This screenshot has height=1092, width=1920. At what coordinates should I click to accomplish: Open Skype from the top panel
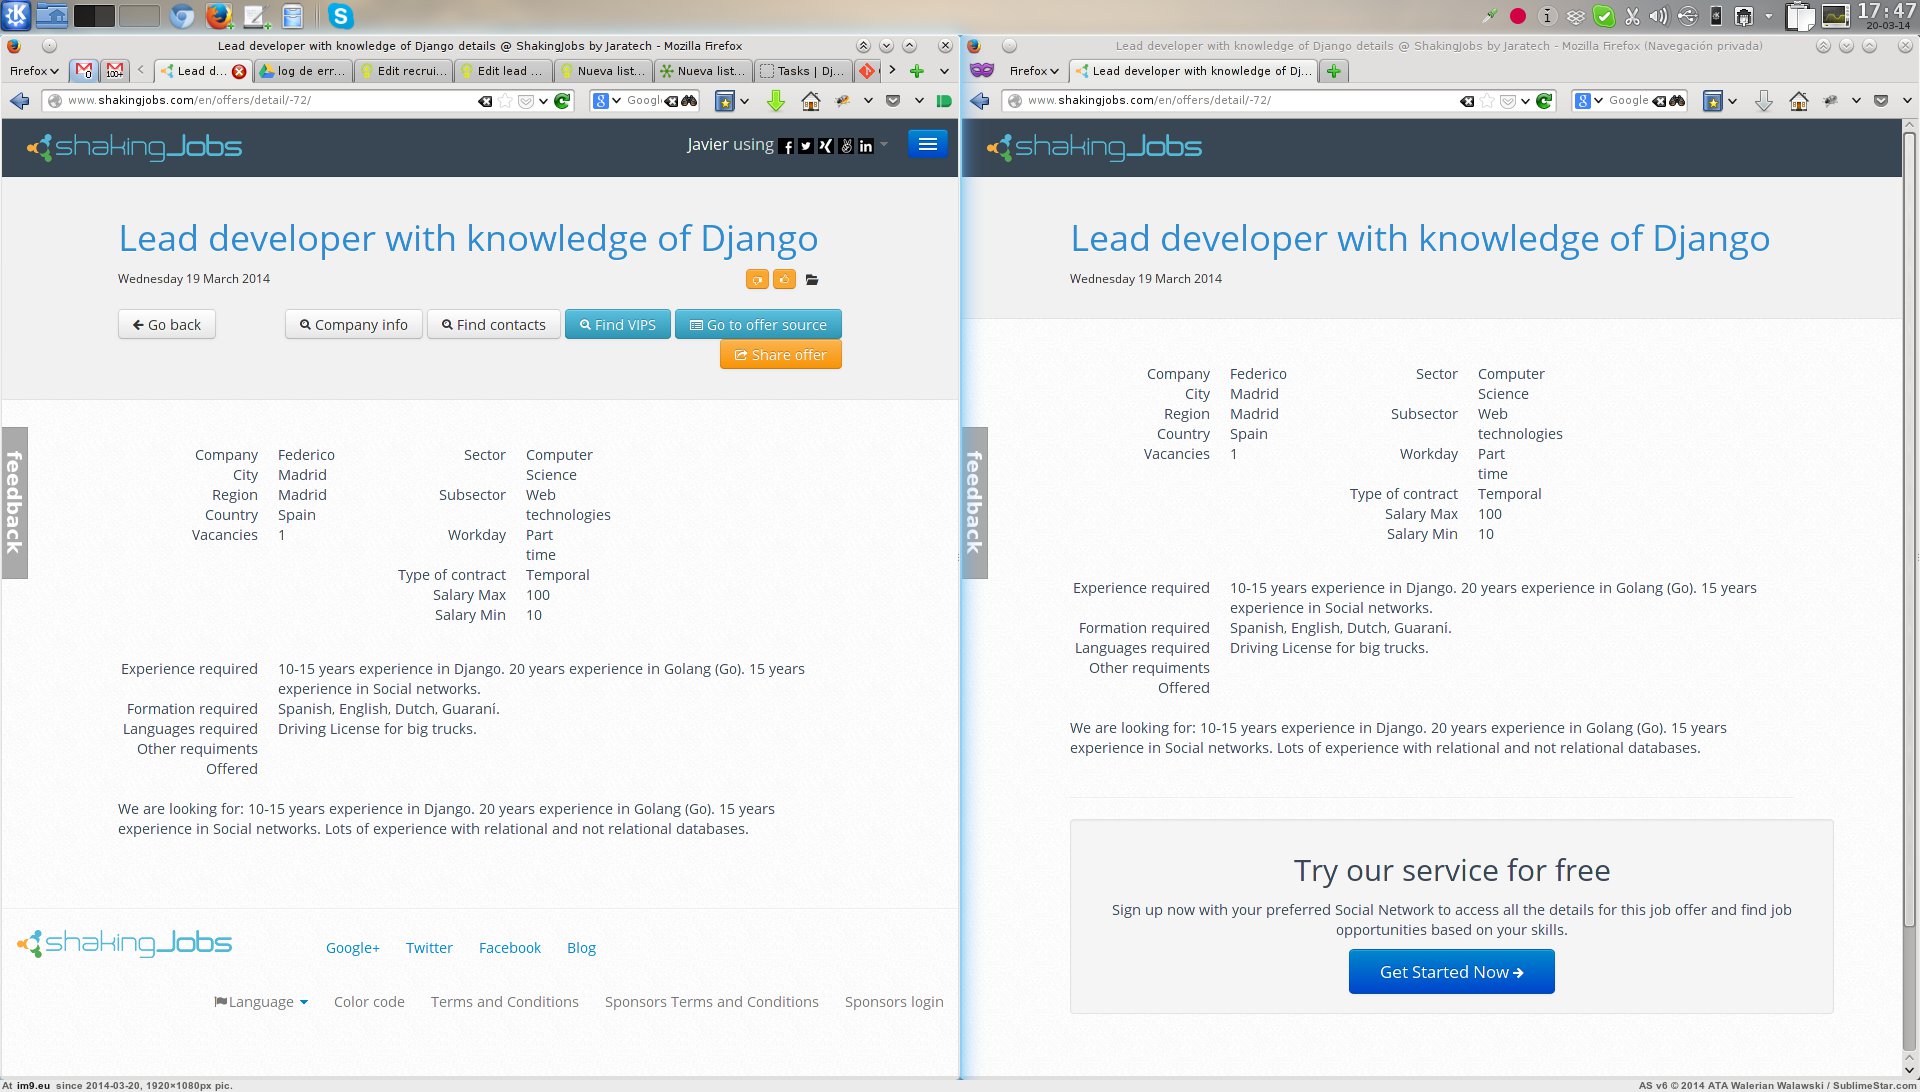(x=341, y=16)
